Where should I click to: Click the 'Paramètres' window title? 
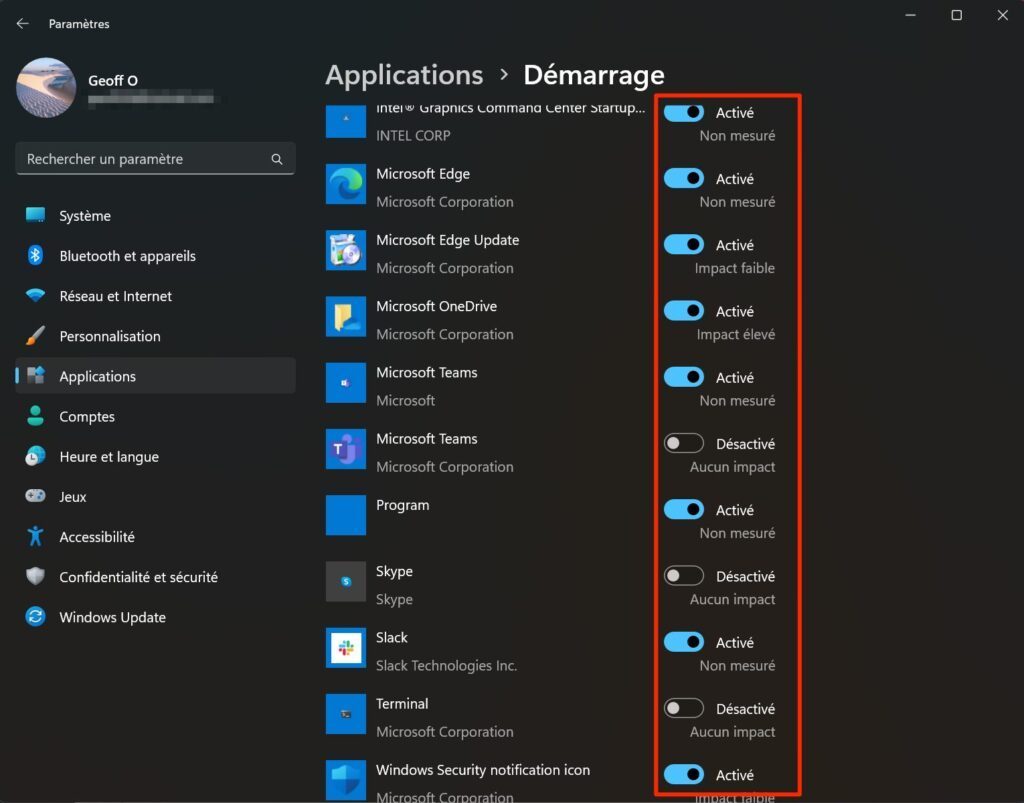(79, 24)
